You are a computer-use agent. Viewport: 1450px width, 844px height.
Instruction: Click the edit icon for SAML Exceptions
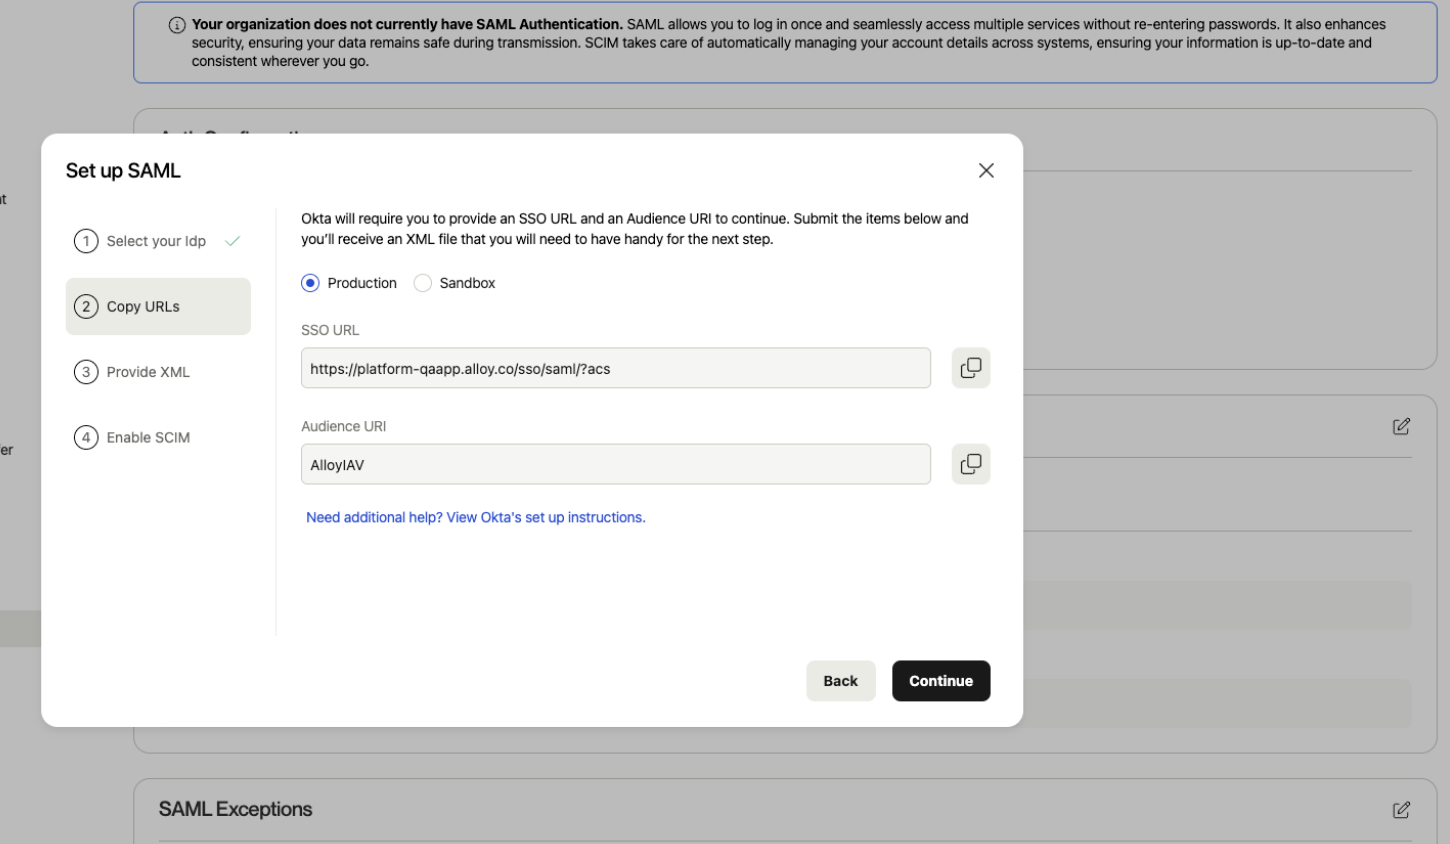click(x=1401, y=810)
